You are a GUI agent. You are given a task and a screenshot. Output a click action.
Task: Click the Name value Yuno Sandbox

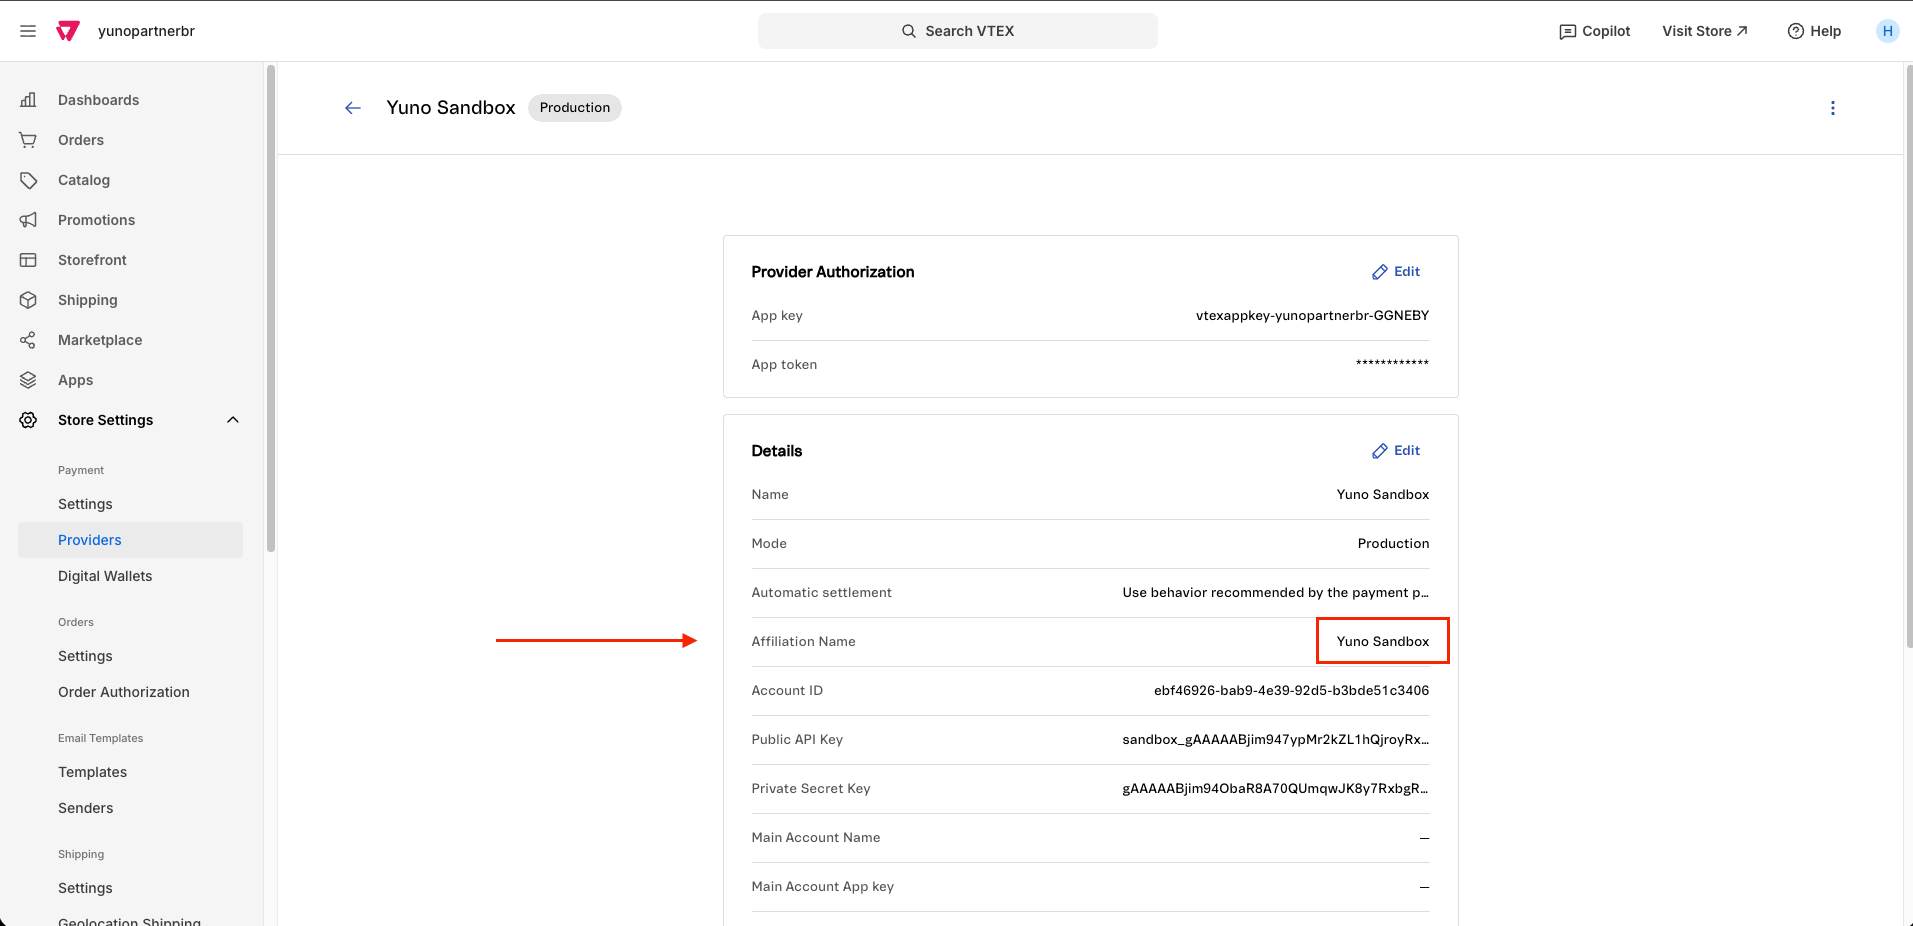pos(1383,495)
